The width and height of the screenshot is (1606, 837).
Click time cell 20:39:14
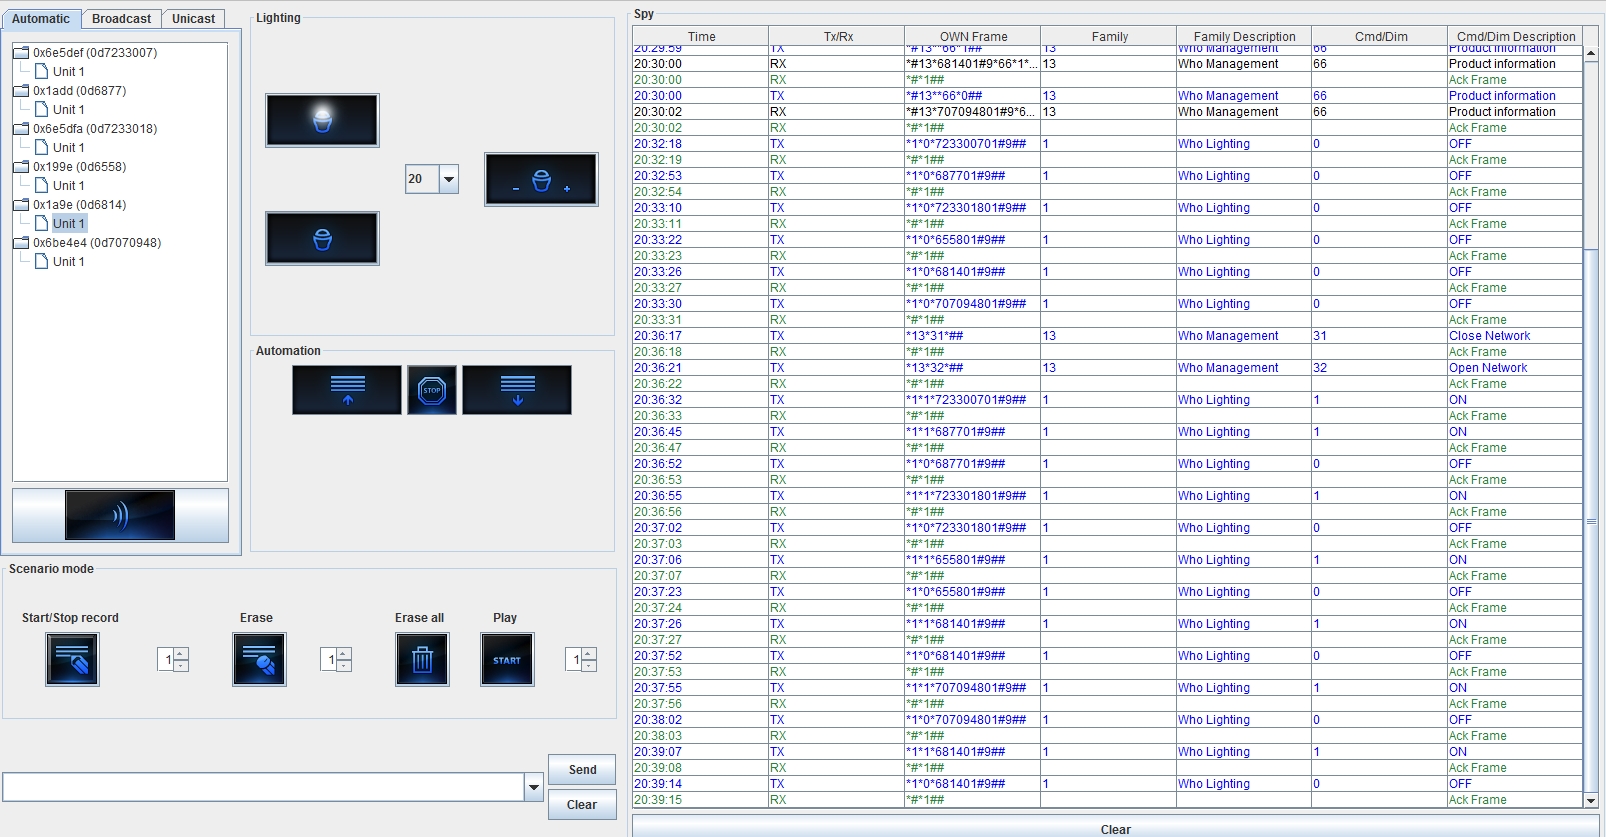point(701,784)
